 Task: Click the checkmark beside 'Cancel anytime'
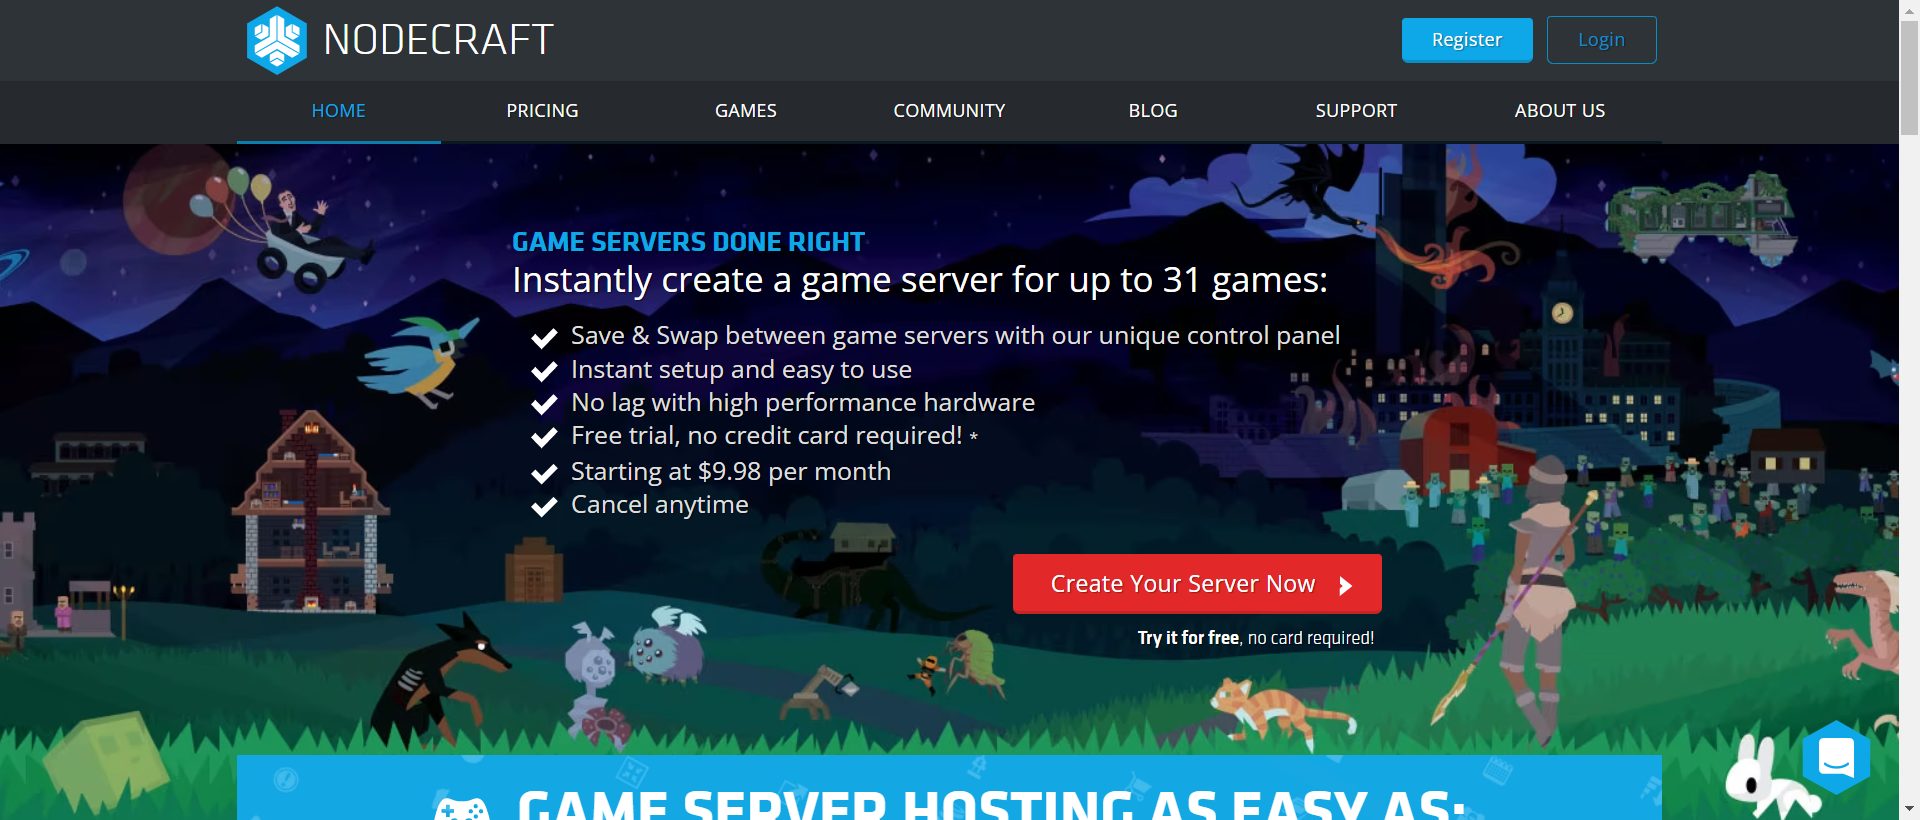click(x=544, y=507)
